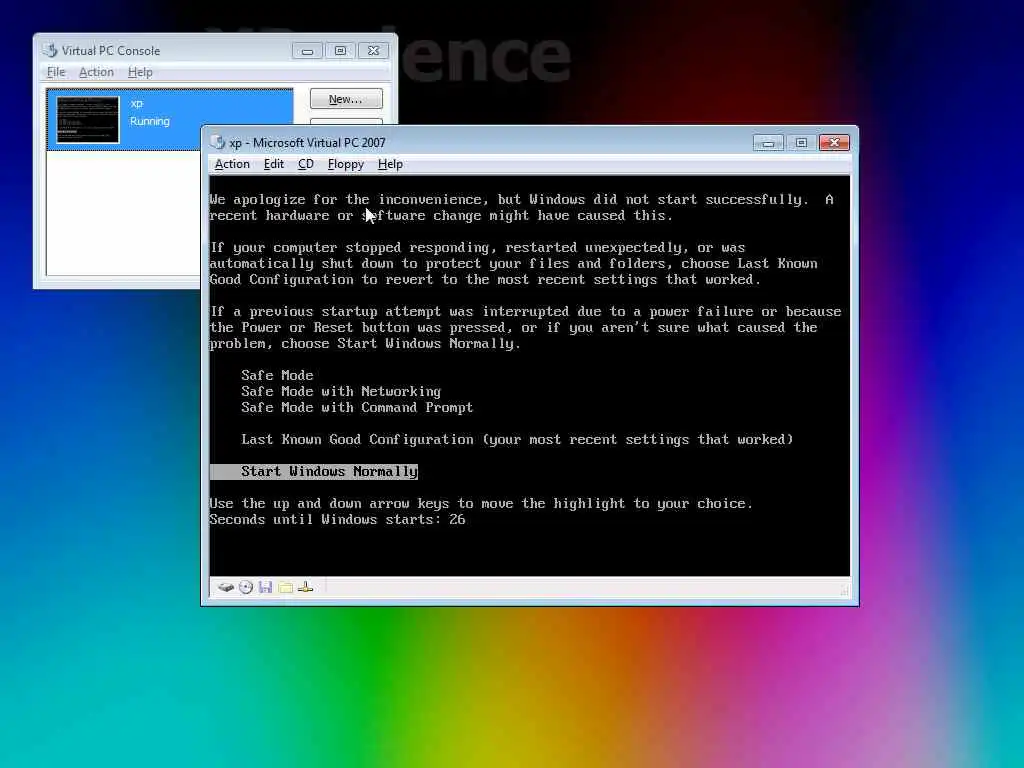Open Action menu in Virtual PC Console
Screen dimensions: 1024x768
click(96, 72)
